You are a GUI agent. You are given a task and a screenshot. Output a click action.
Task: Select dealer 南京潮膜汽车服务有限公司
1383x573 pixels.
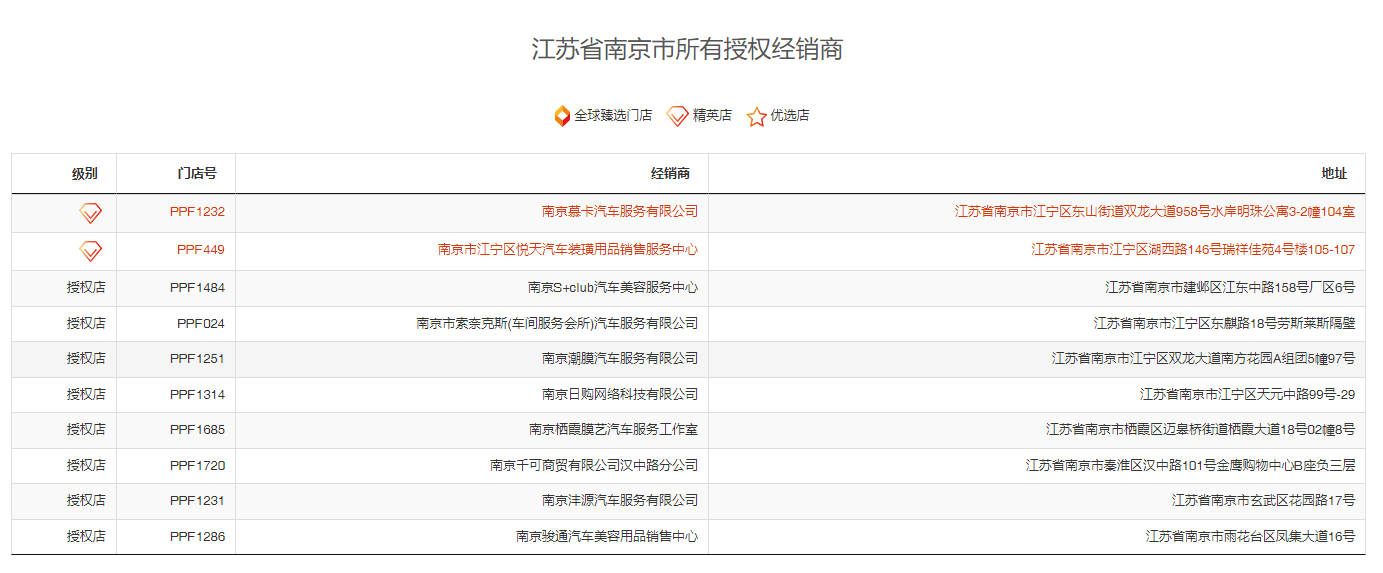(619, 359)
